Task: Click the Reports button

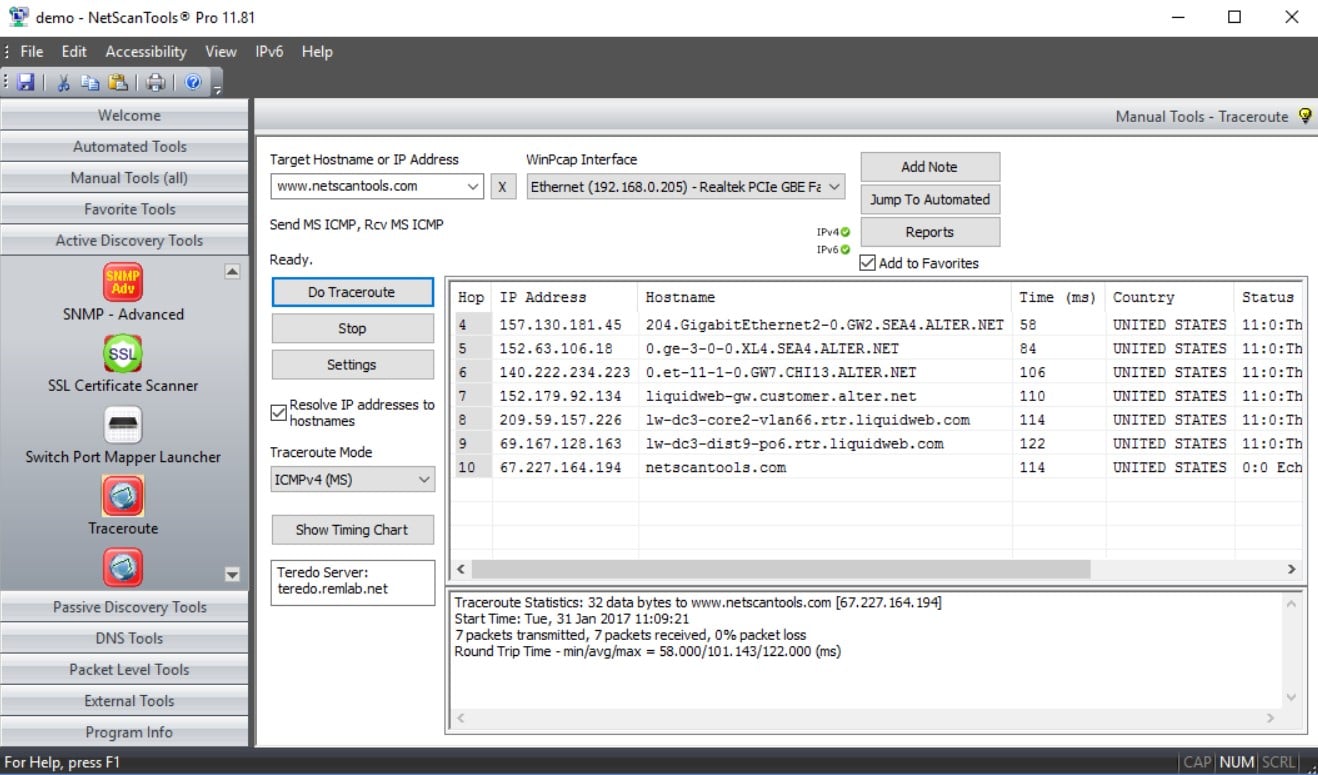Action: pyautogui.click(x=929, y=232)
